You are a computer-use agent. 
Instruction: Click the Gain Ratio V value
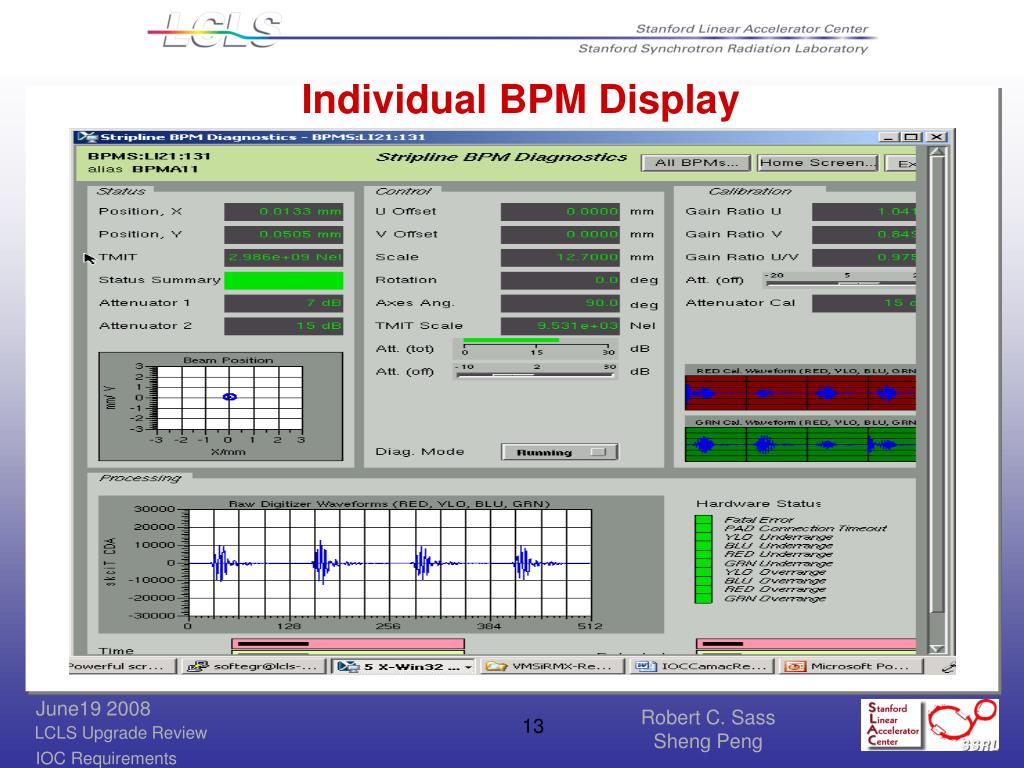pyautogui.click(x=864, y=234)
